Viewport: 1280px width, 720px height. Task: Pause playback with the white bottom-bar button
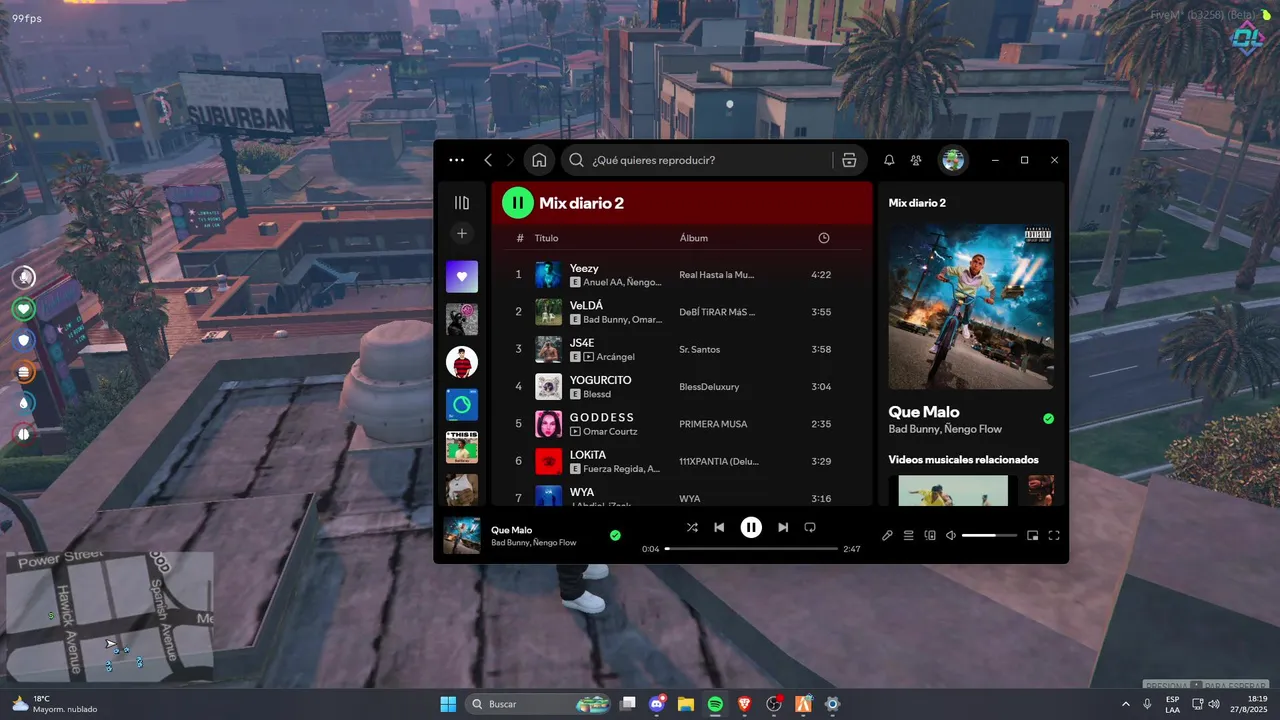[x=751, y=527]
